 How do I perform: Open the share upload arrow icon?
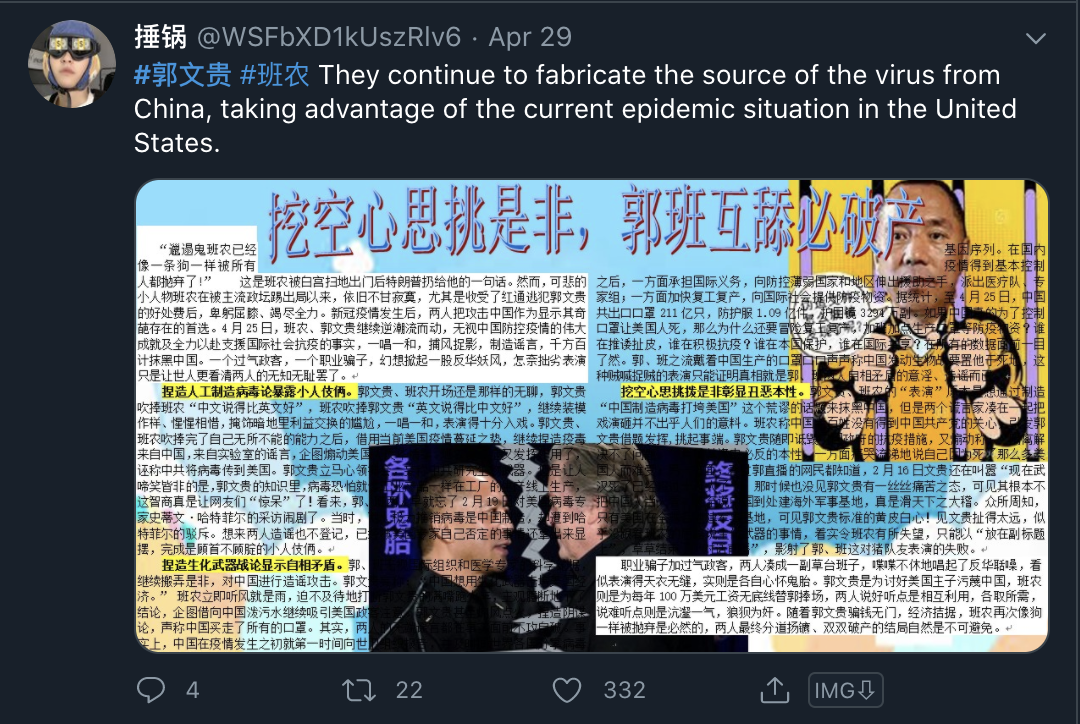[x=775, y=690]
